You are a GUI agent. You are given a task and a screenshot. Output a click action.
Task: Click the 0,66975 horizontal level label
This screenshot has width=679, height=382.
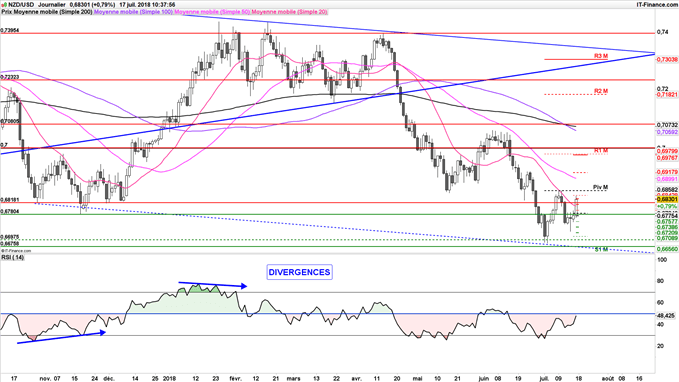tap(10, 237)
